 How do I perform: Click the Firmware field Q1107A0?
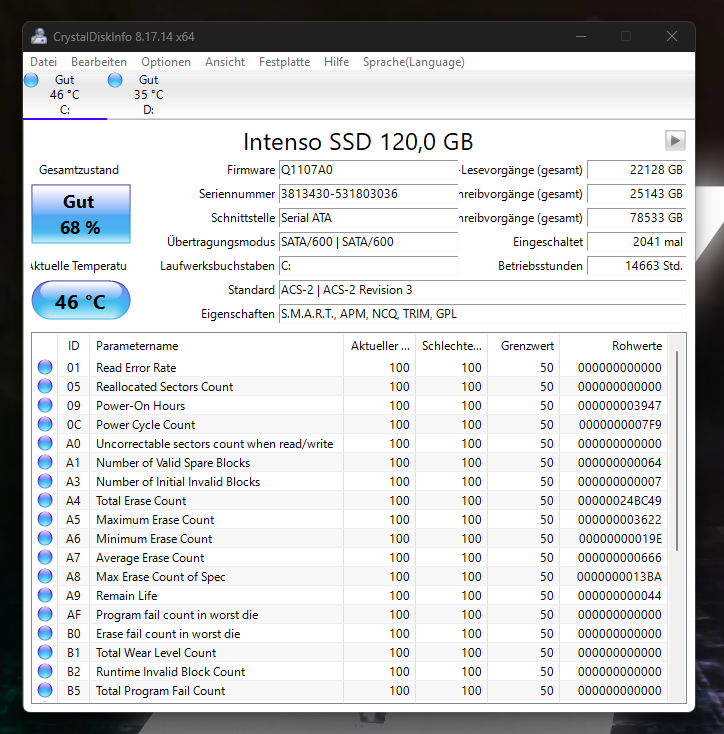368,170
